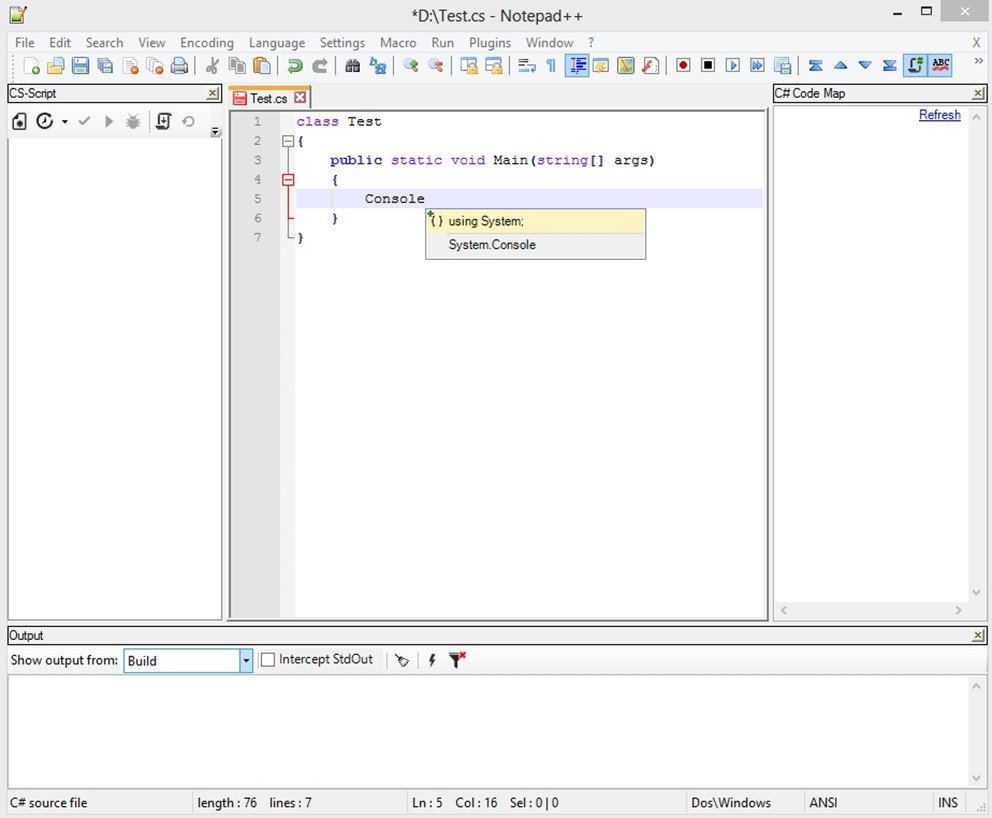Switch to the Test.cs tab

pos(268,98)
